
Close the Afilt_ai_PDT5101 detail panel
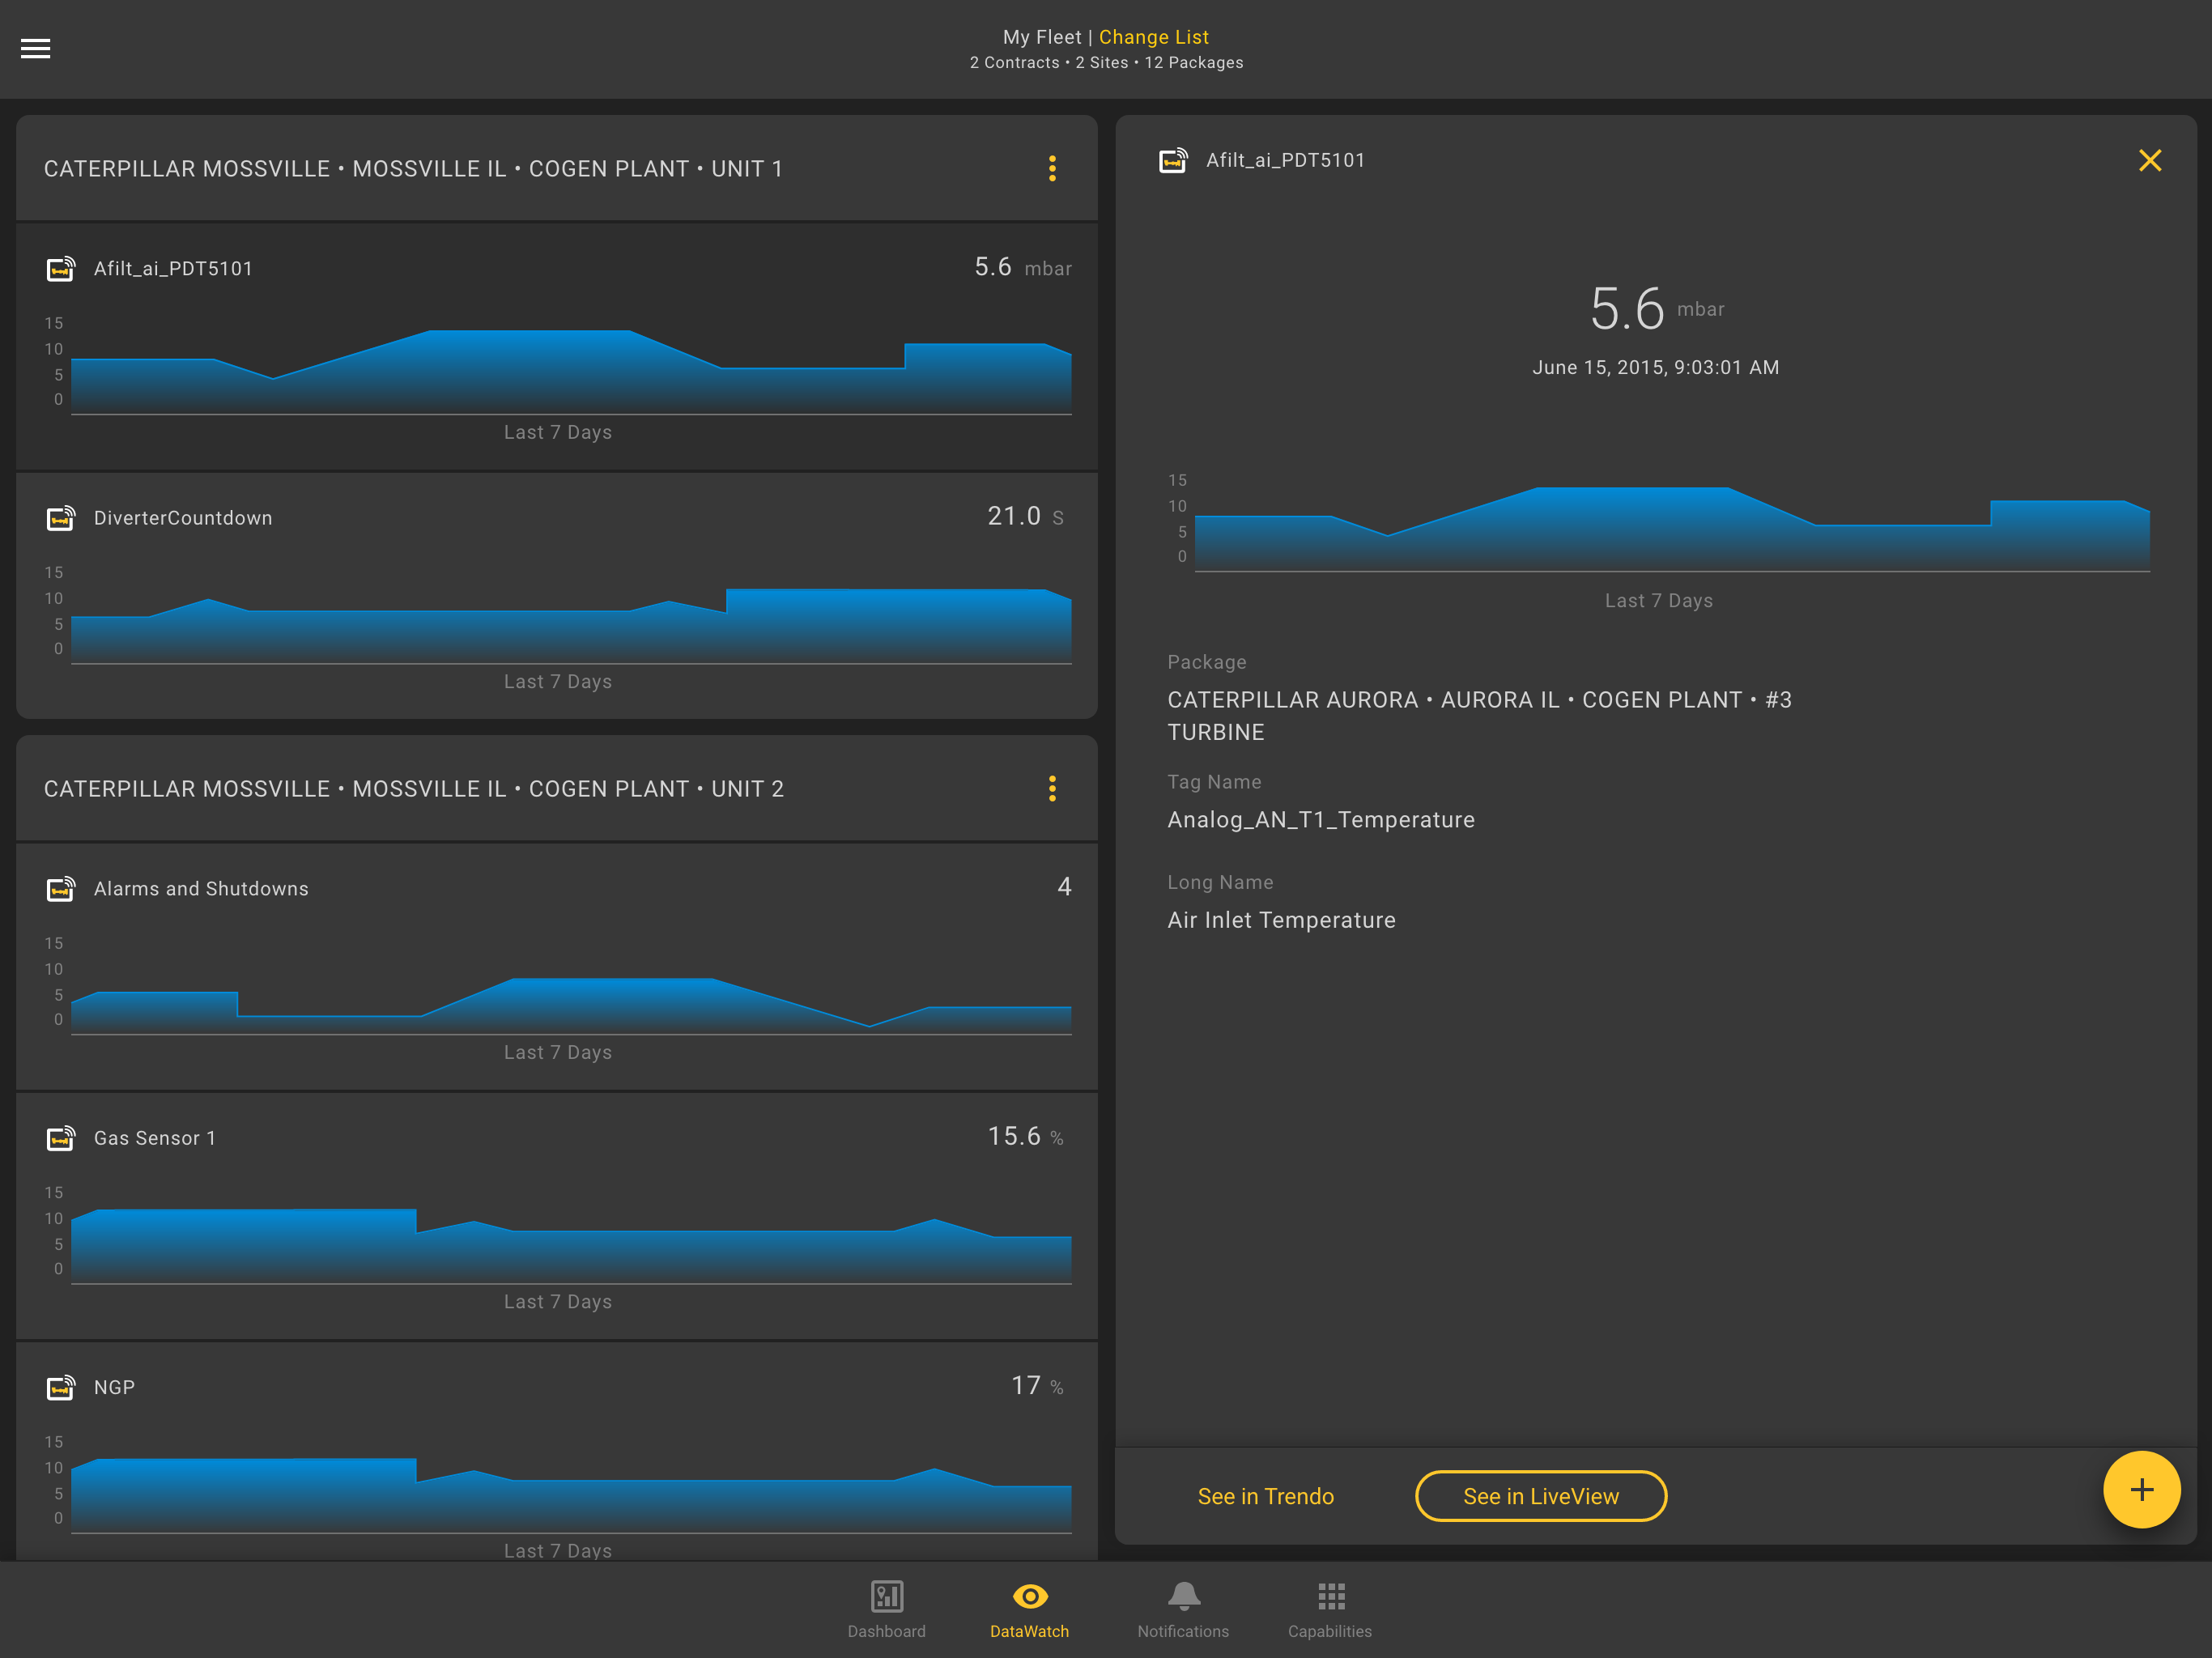coord(2150,160)
